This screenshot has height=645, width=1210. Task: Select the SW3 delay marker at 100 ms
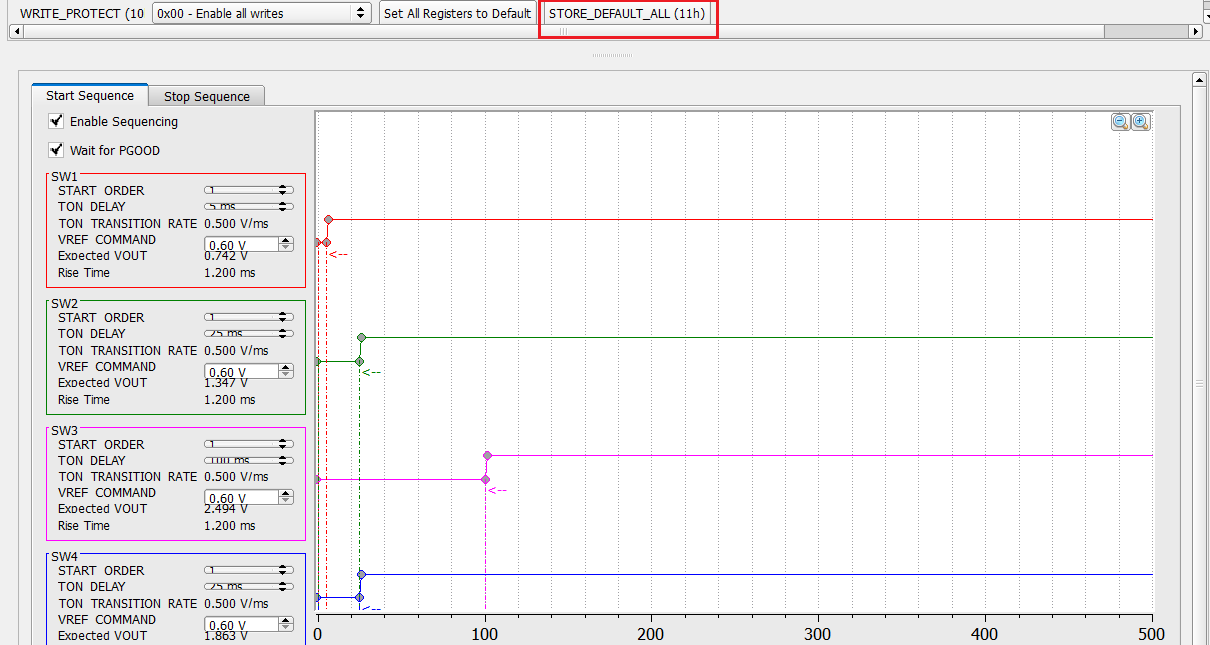(485, 479)
